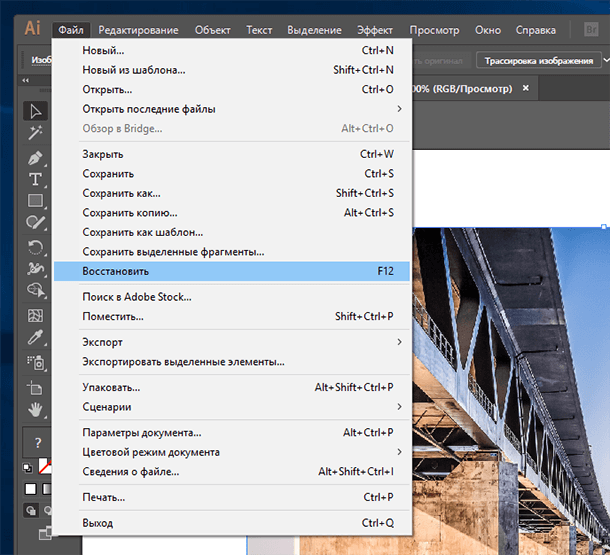Open the Выделение menu
Viewport: 610px width, 555px height.
pyautogui.click(x=314, y=30)
